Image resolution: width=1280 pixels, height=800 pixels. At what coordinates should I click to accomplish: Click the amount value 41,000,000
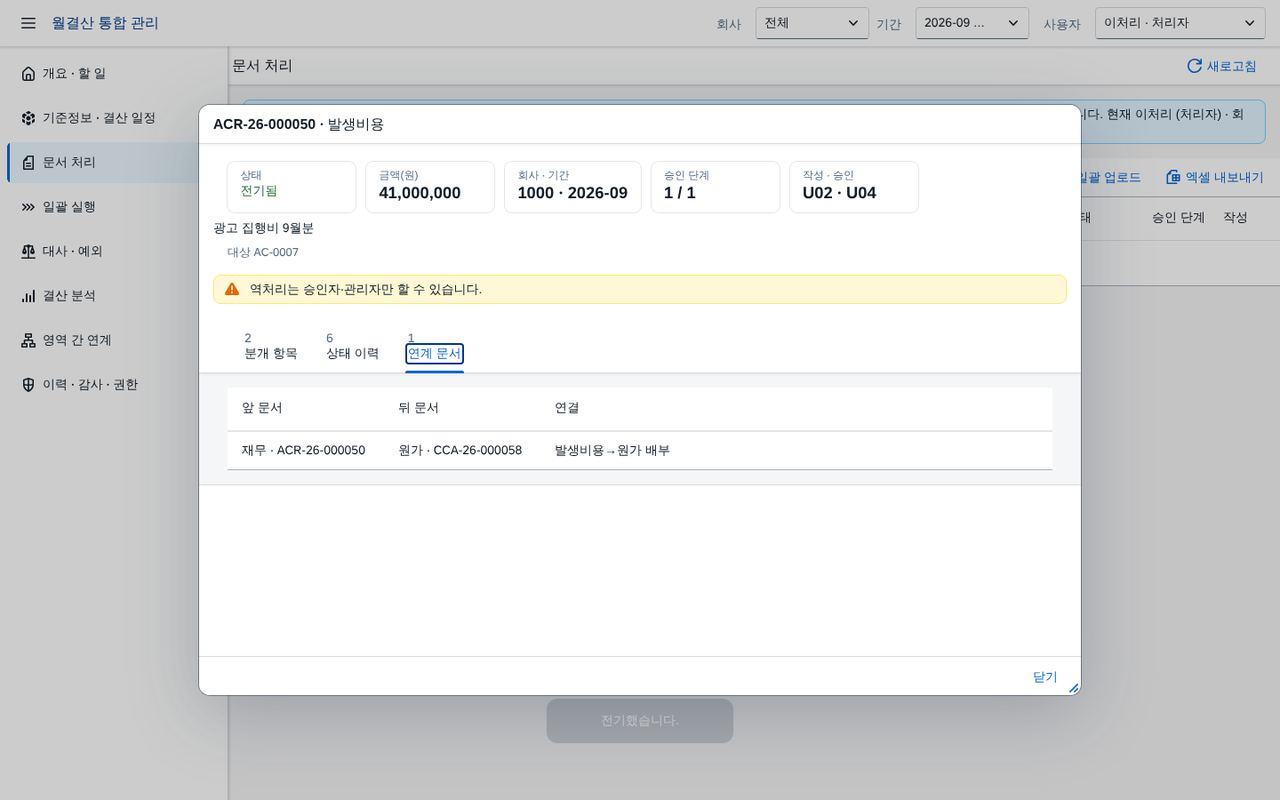[x=420, y=193]
